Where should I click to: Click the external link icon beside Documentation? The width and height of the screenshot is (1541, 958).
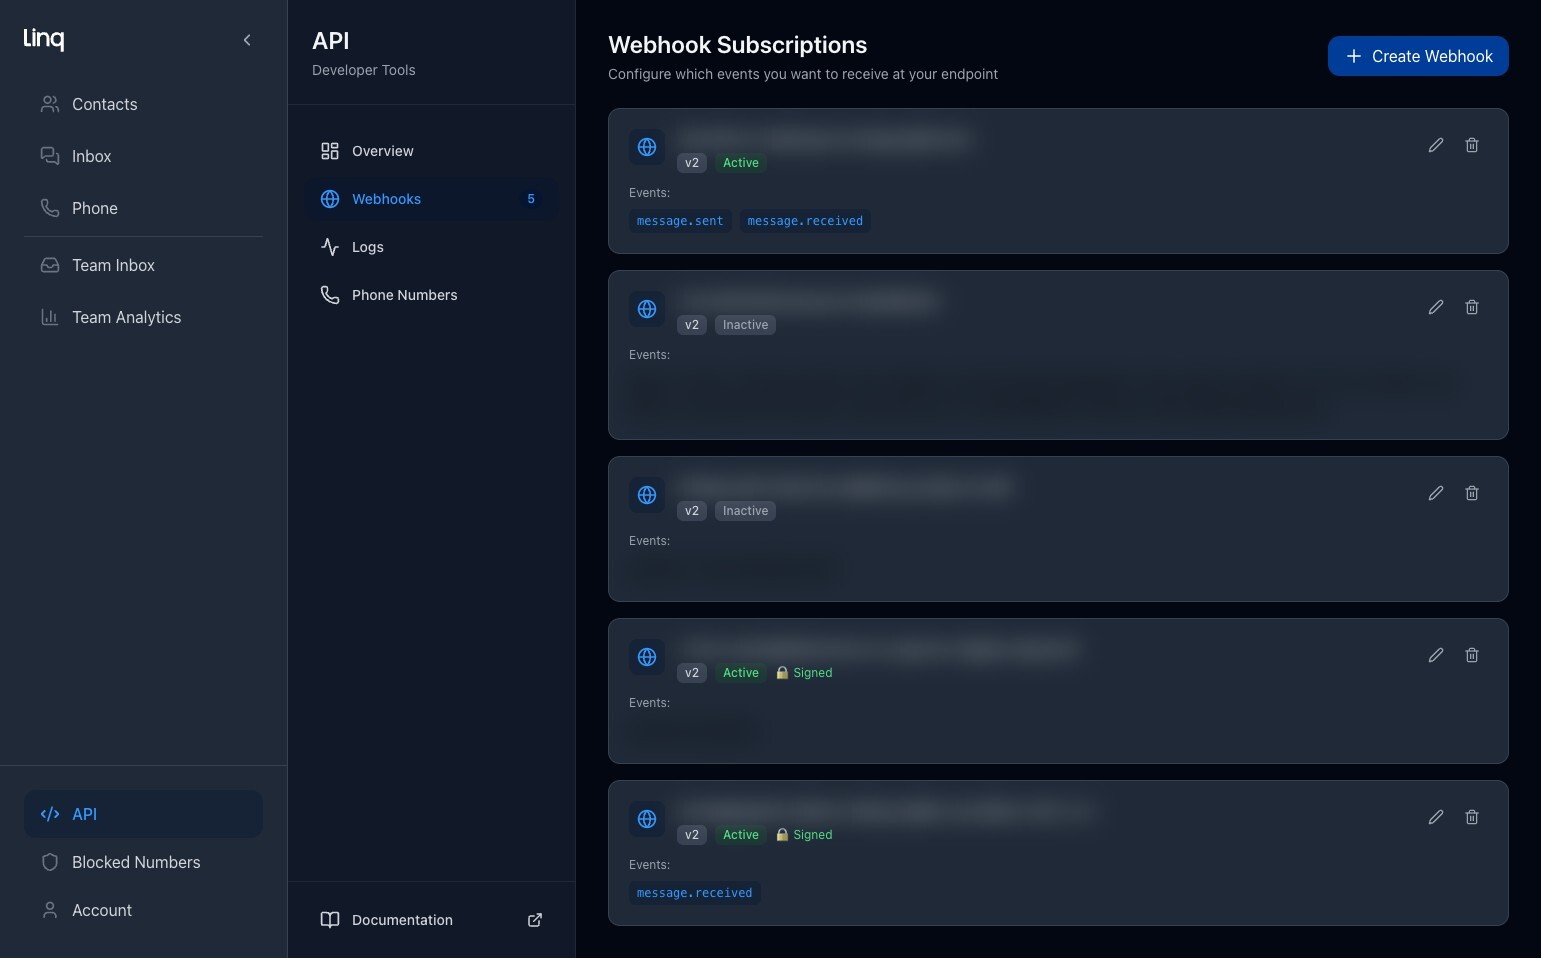(x=535, y=920)
